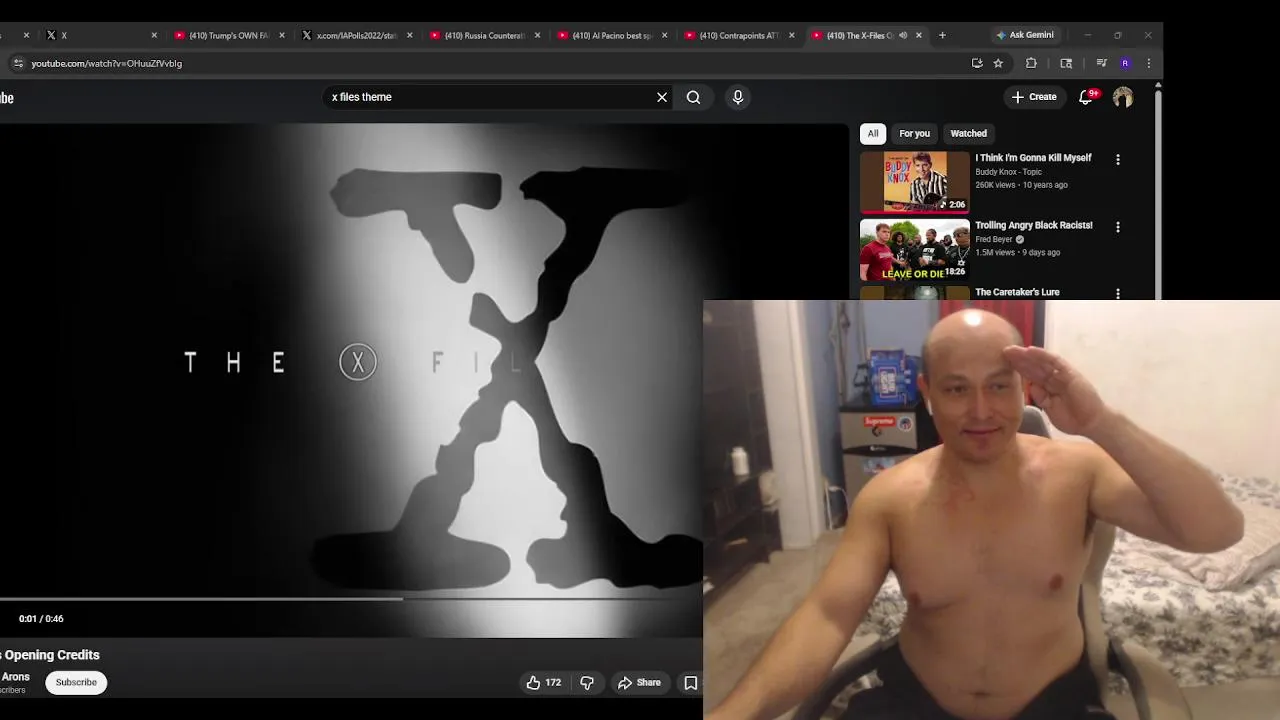Open Trolling Angry Black Racists thumbnail
The width and height of the screenshot is (1280, 720).
pos(914,250)
